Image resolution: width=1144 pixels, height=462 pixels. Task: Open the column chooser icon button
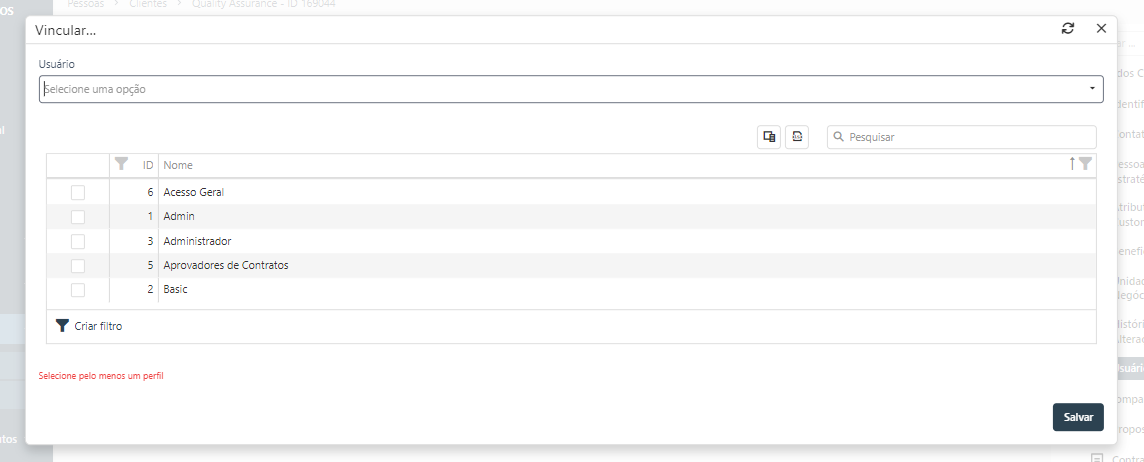pyautogui.click(x=769, y=137)
